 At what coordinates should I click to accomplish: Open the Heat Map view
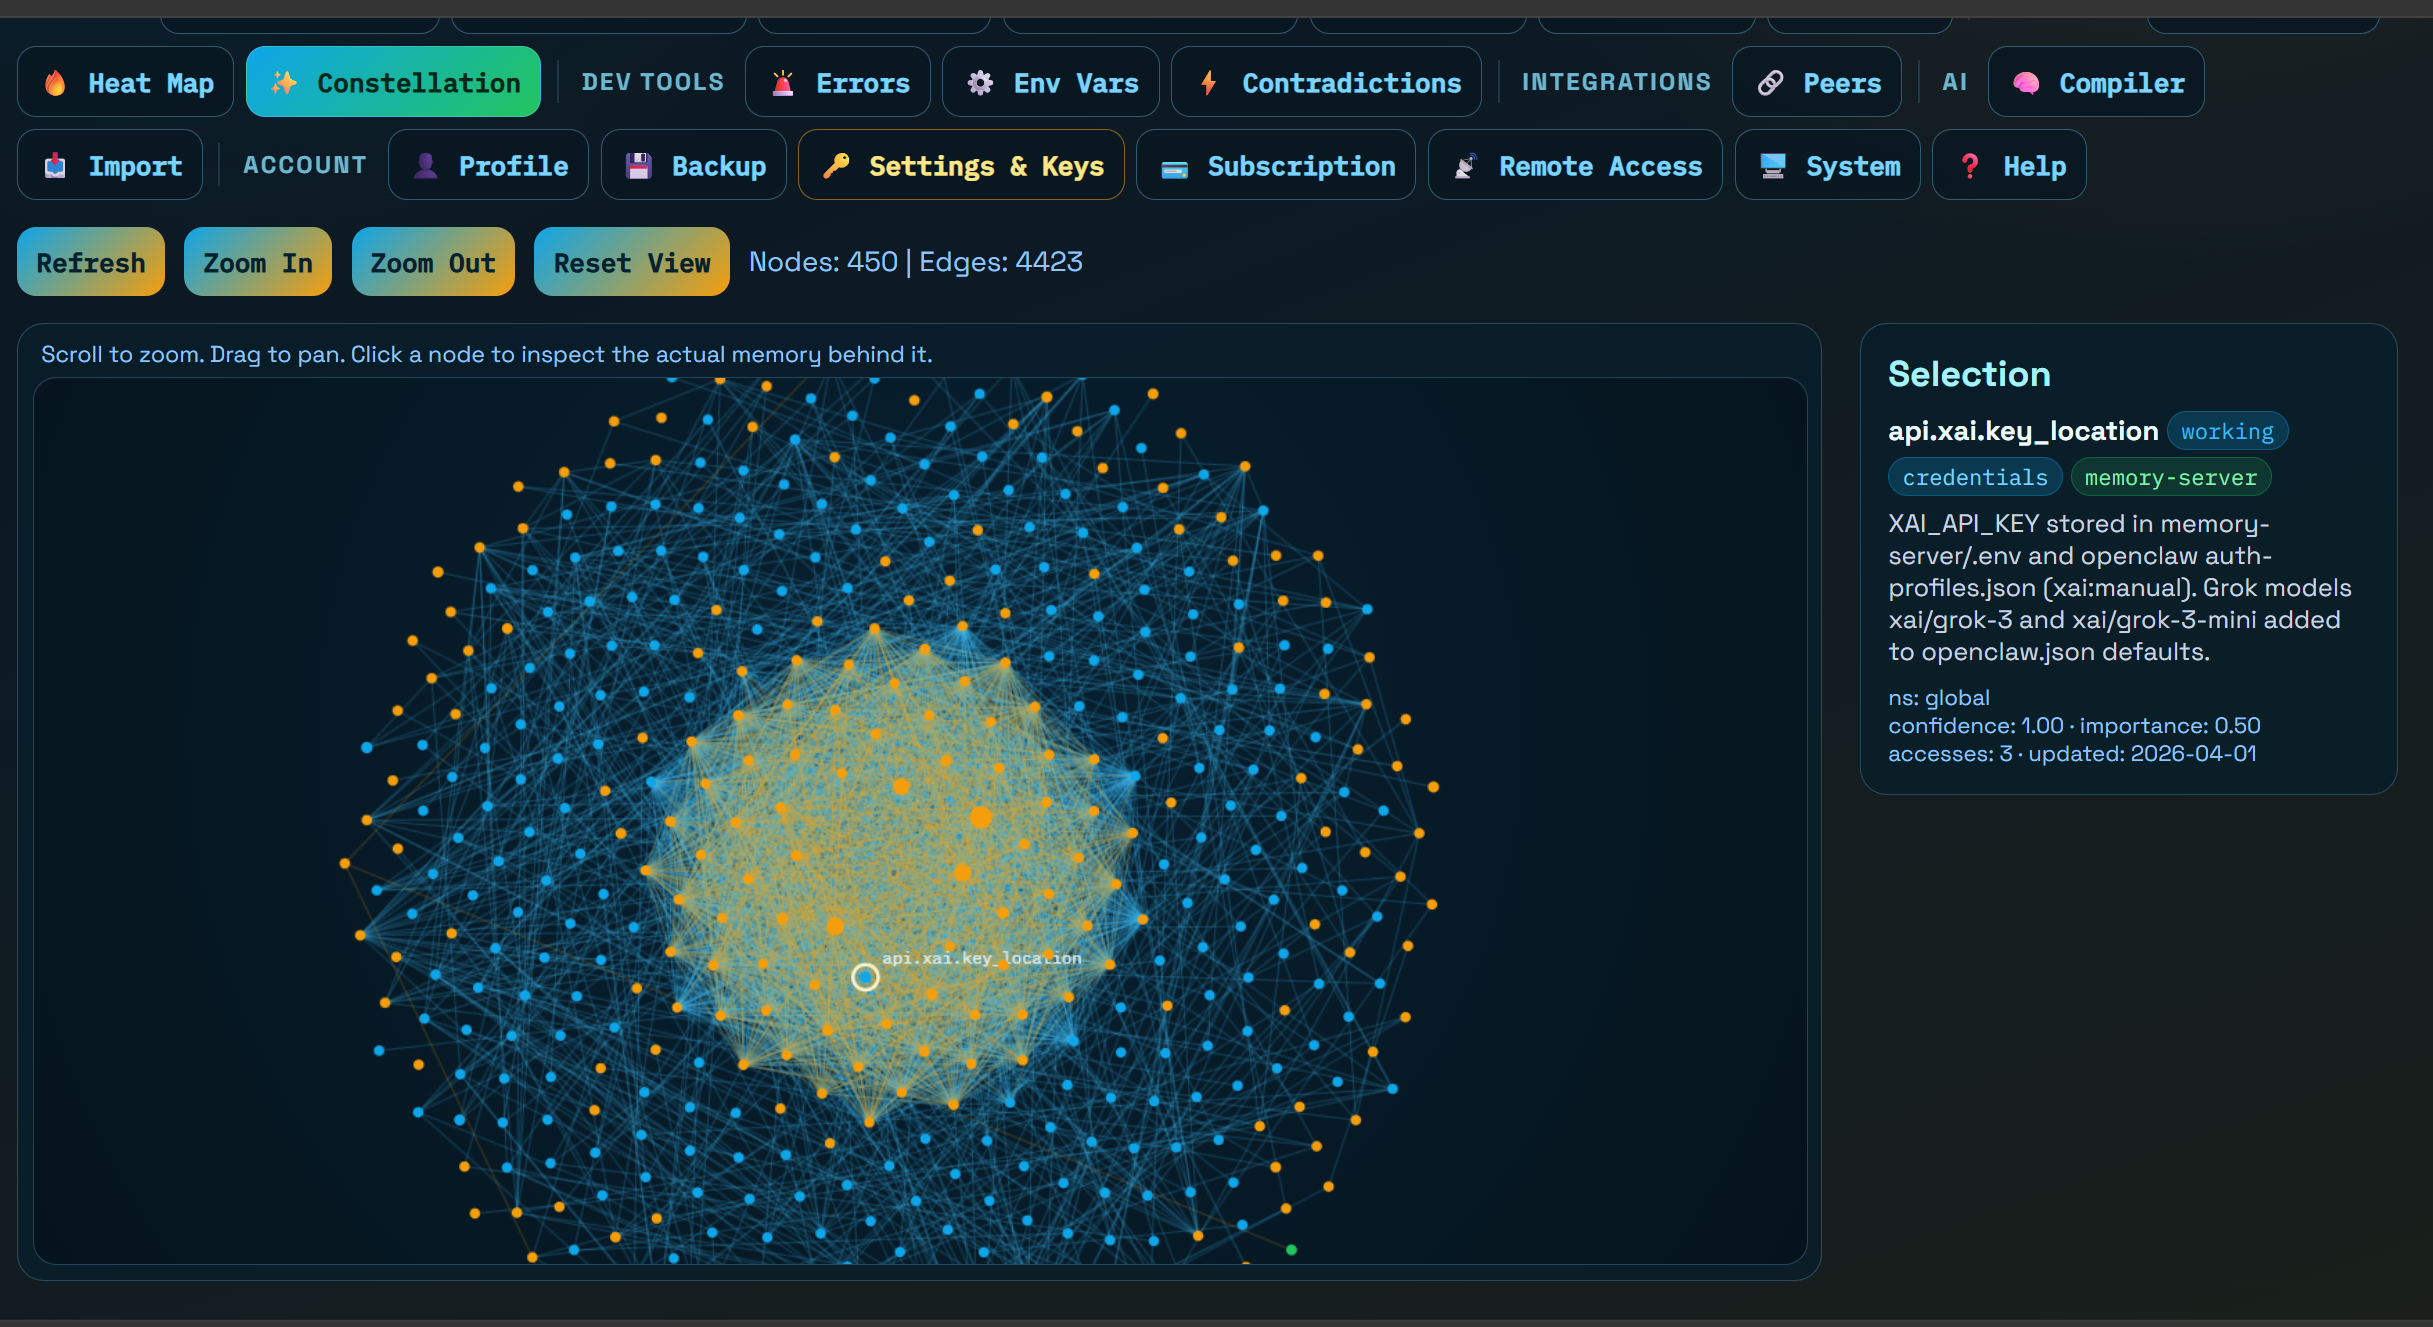125,82
